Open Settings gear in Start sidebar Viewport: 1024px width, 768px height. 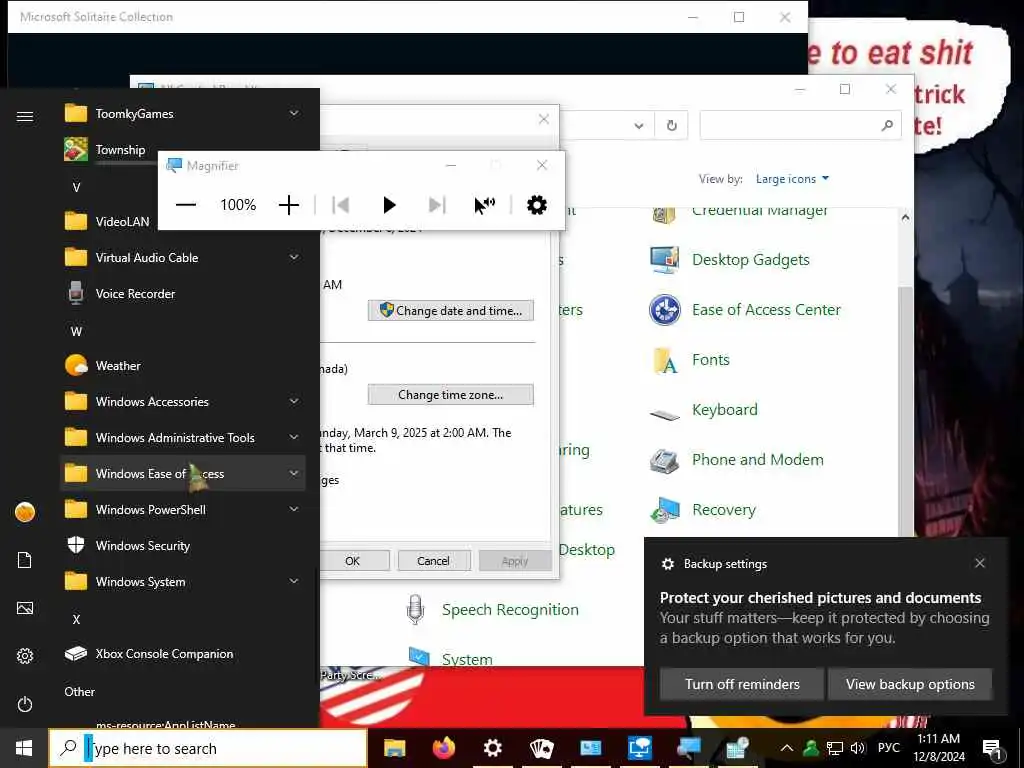click(x=25, y=656)
